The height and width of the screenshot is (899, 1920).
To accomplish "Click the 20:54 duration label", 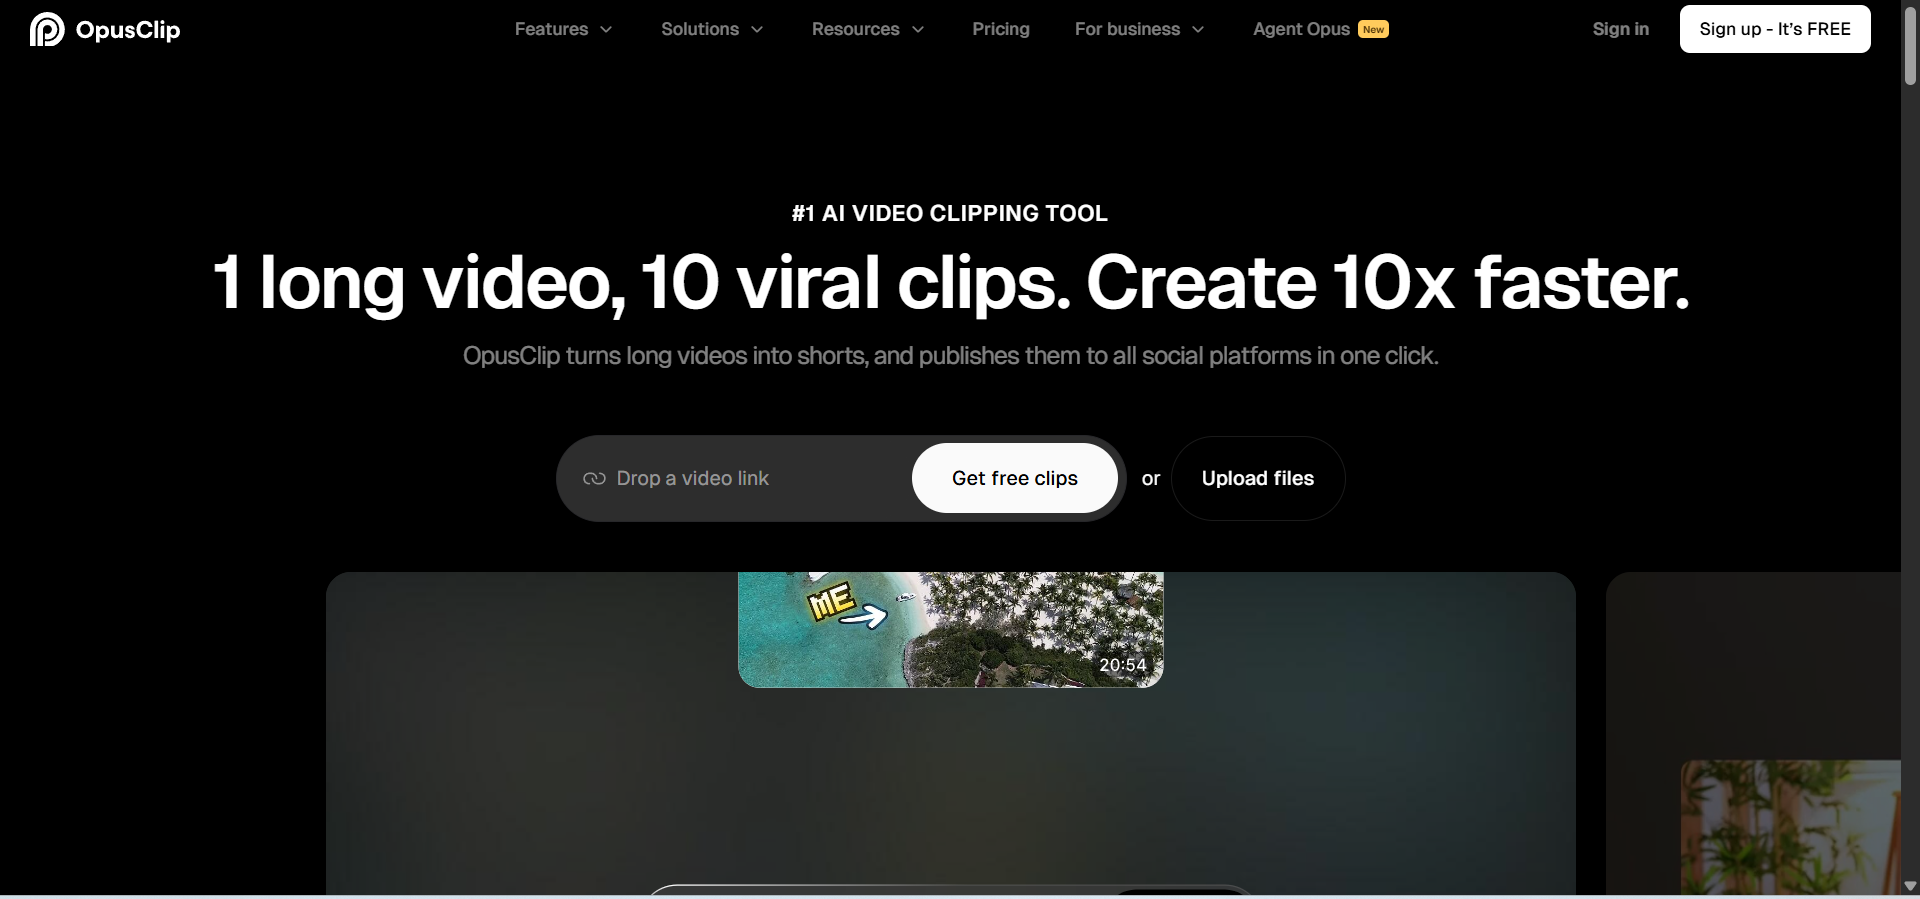I will pyautogui.click(x=1123, y=665).
